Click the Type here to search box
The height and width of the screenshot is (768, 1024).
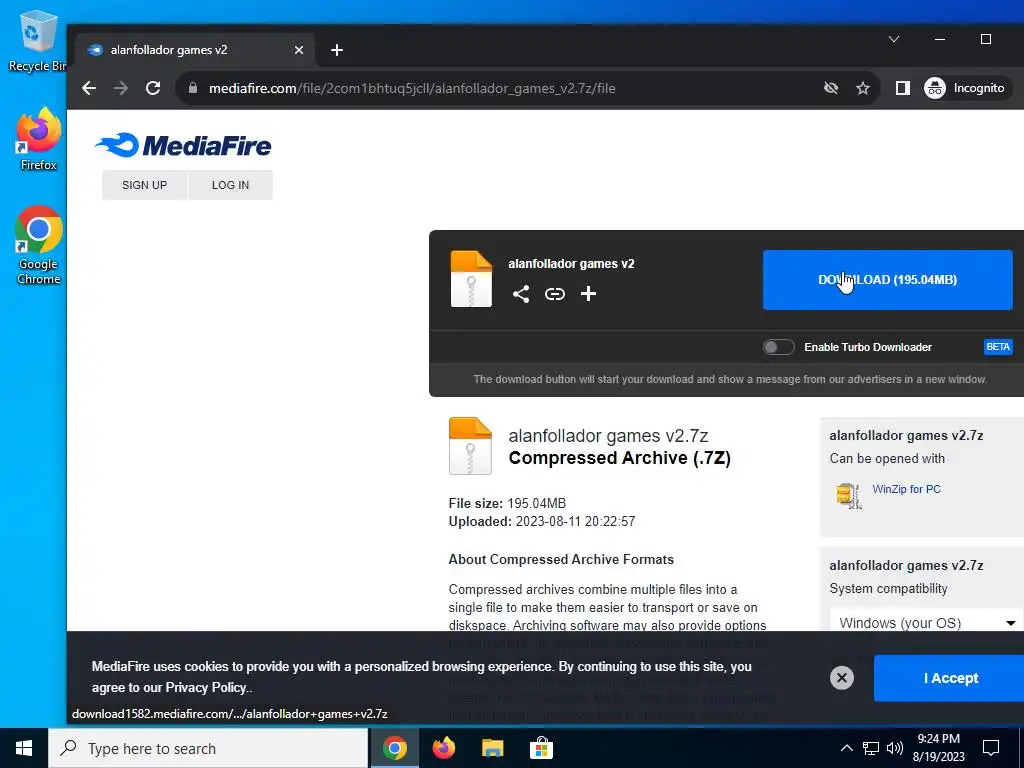(x=208, y=748)
